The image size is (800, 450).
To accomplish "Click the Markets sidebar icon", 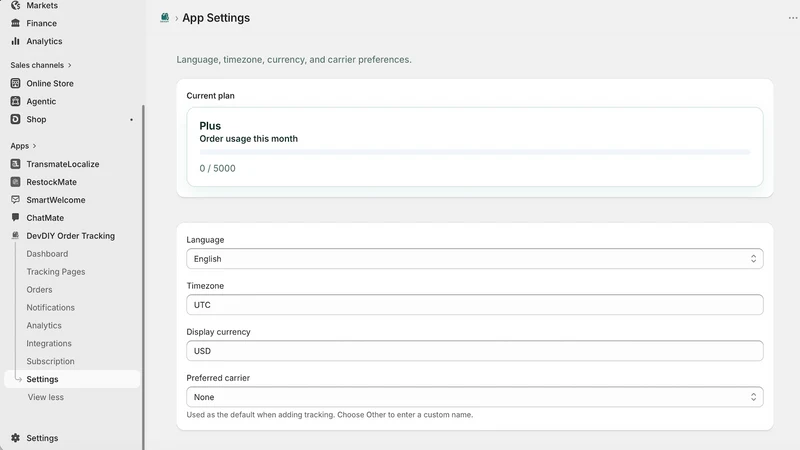I will pos(15,5).
